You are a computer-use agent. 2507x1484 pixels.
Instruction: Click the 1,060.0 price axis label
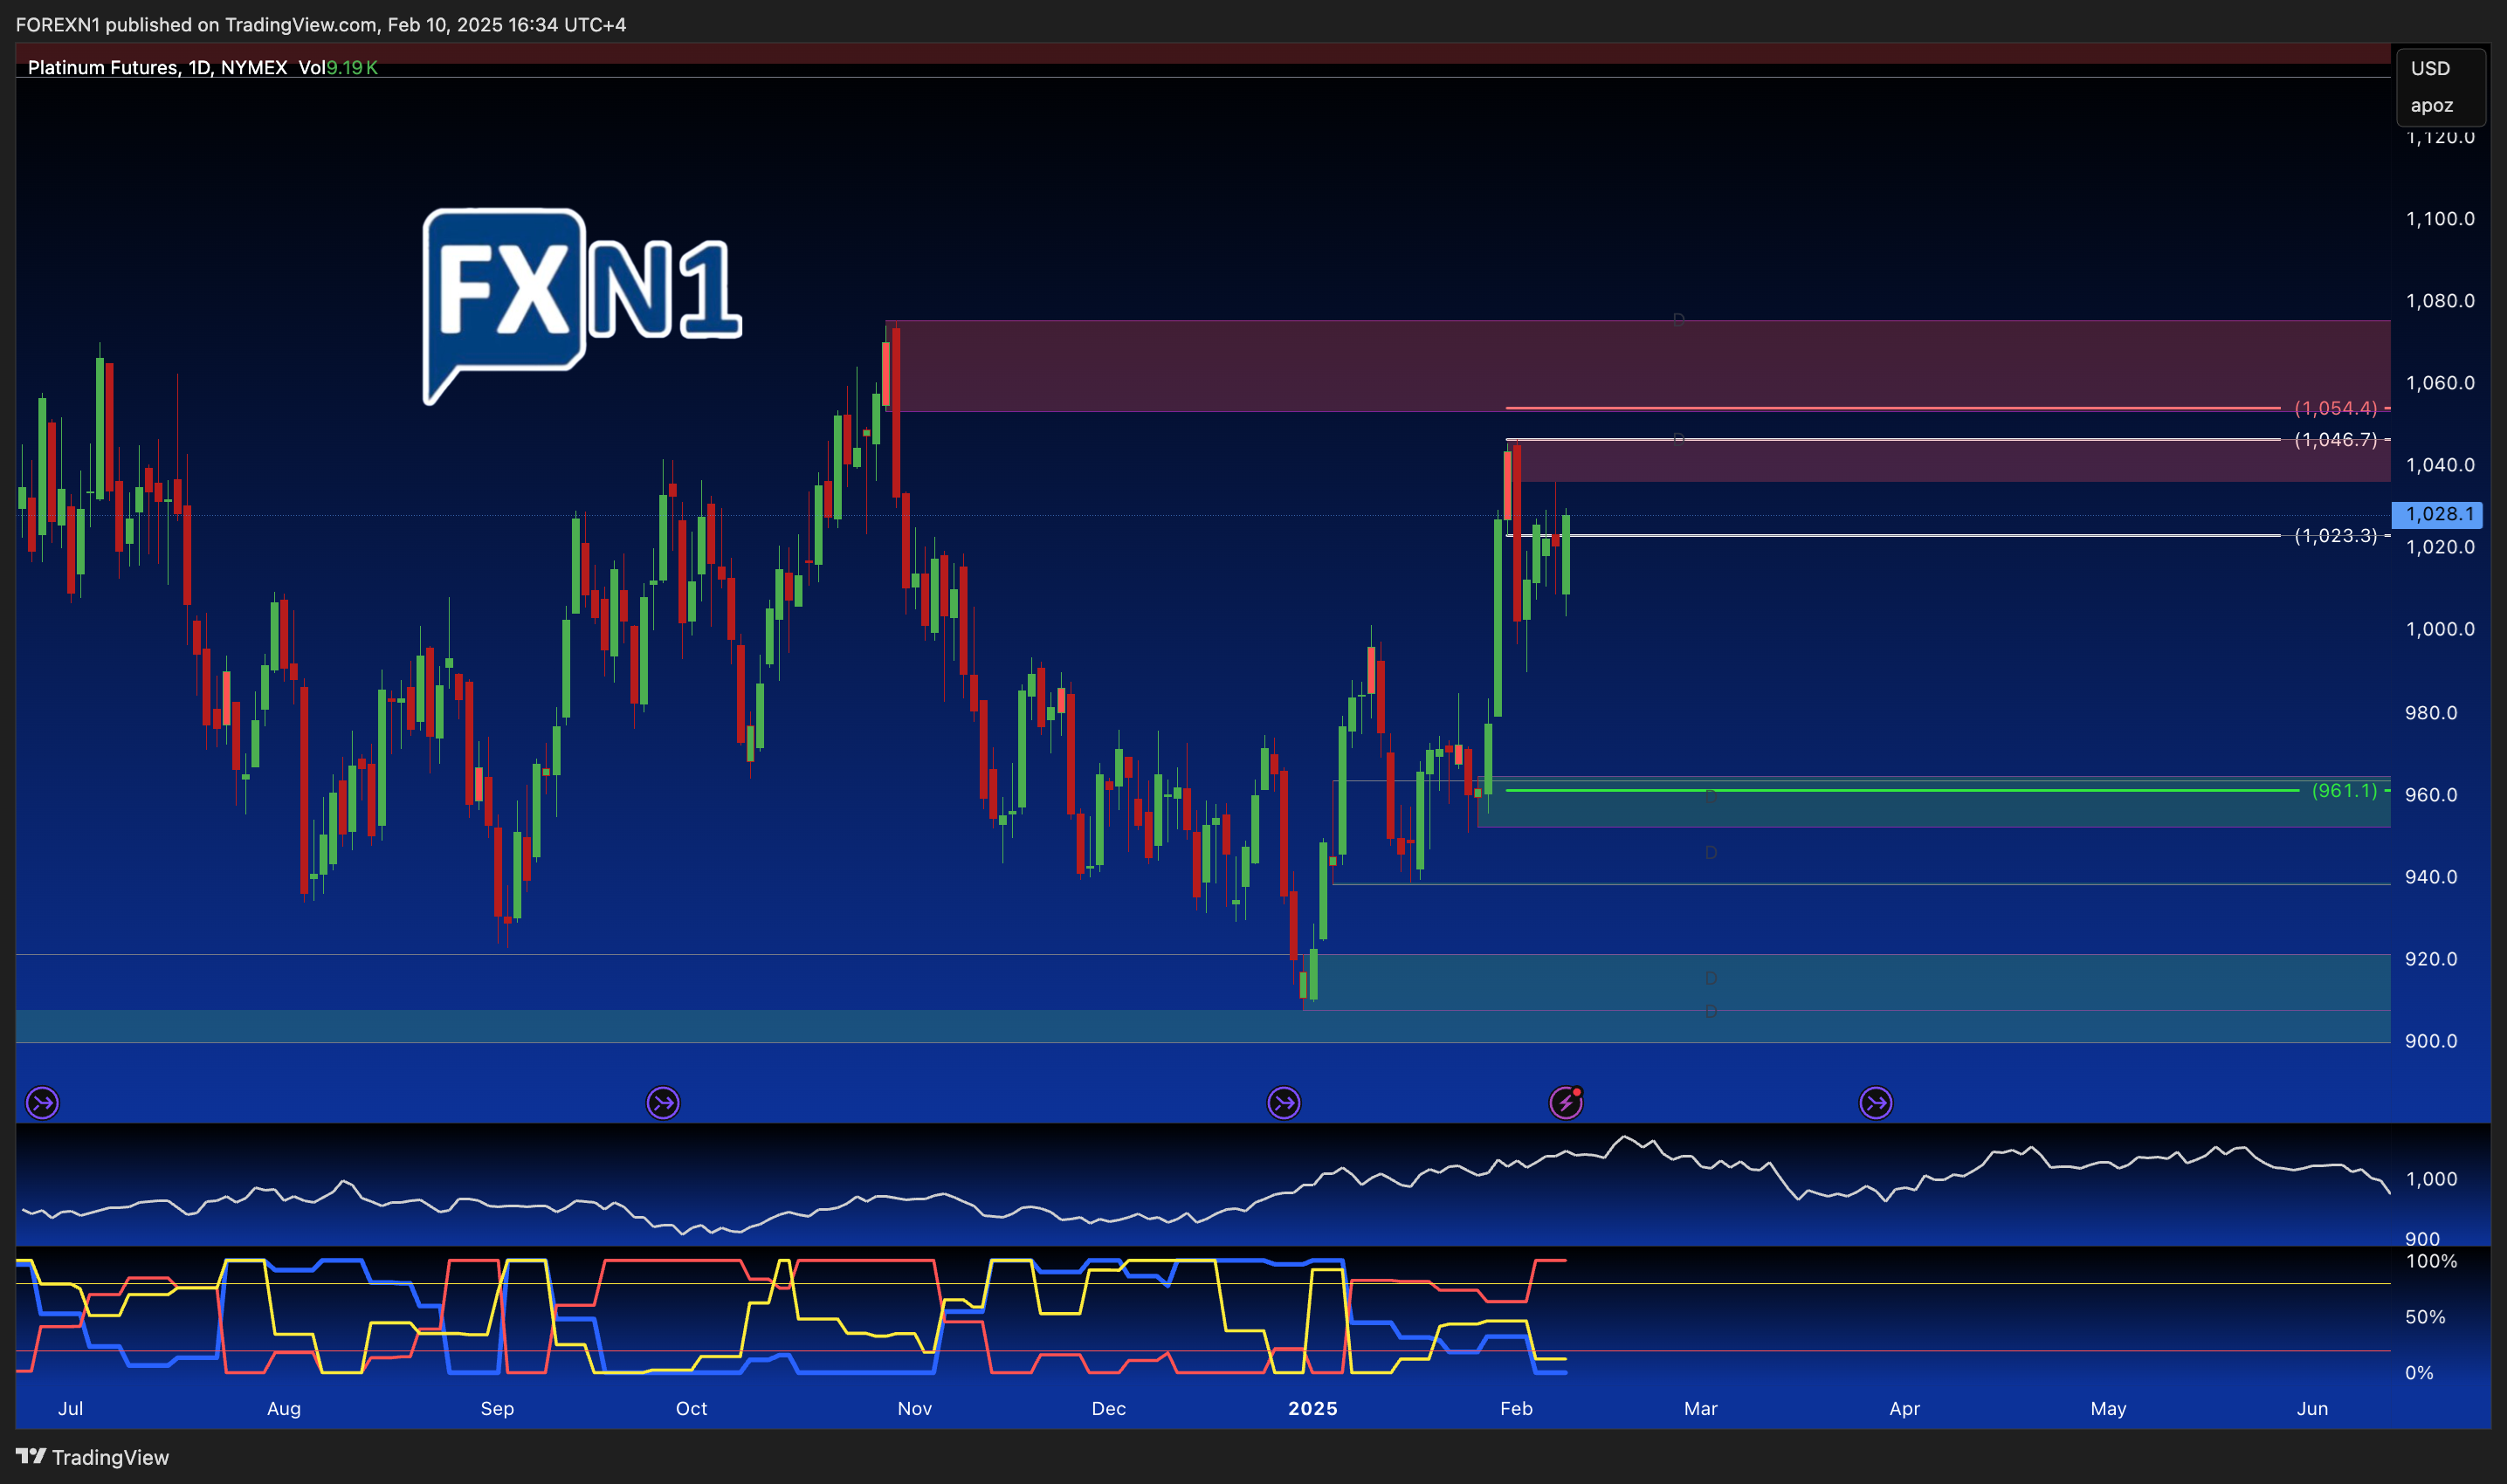point(2440,382)
